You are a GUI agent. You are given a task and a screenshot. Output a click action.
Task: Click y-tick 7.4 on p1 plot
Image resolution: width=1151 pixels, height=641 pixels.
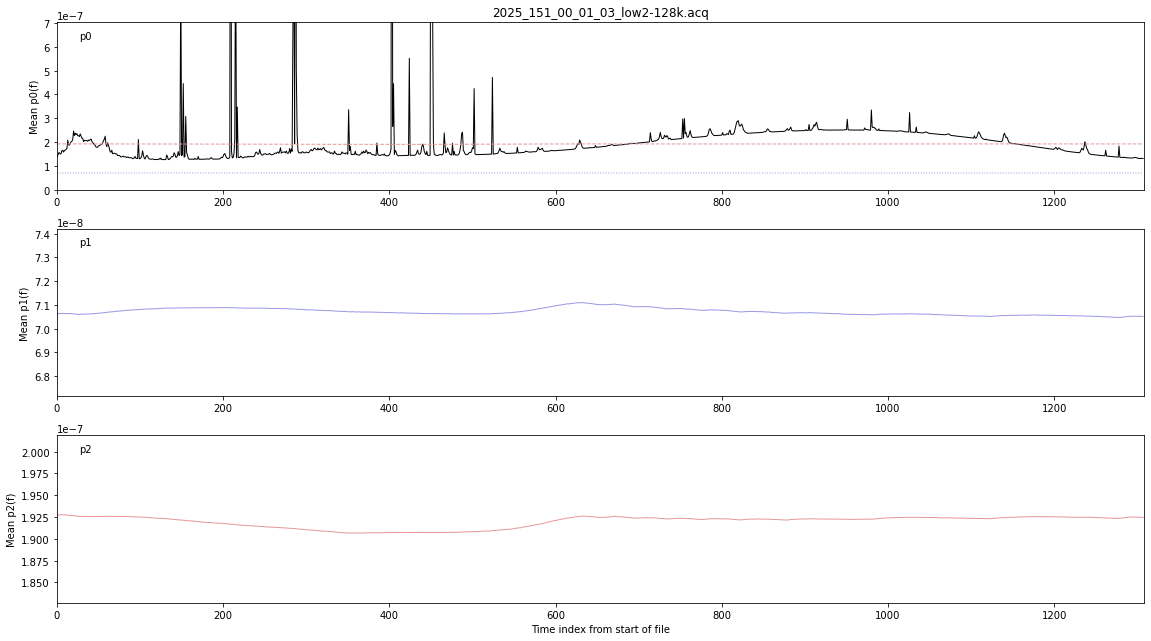pyautogui.click(x=43, y=234)
